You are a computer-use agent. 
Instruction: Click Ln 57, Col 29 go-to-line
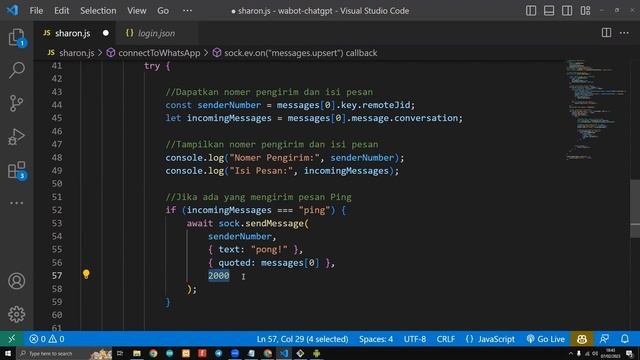[302, 339]
